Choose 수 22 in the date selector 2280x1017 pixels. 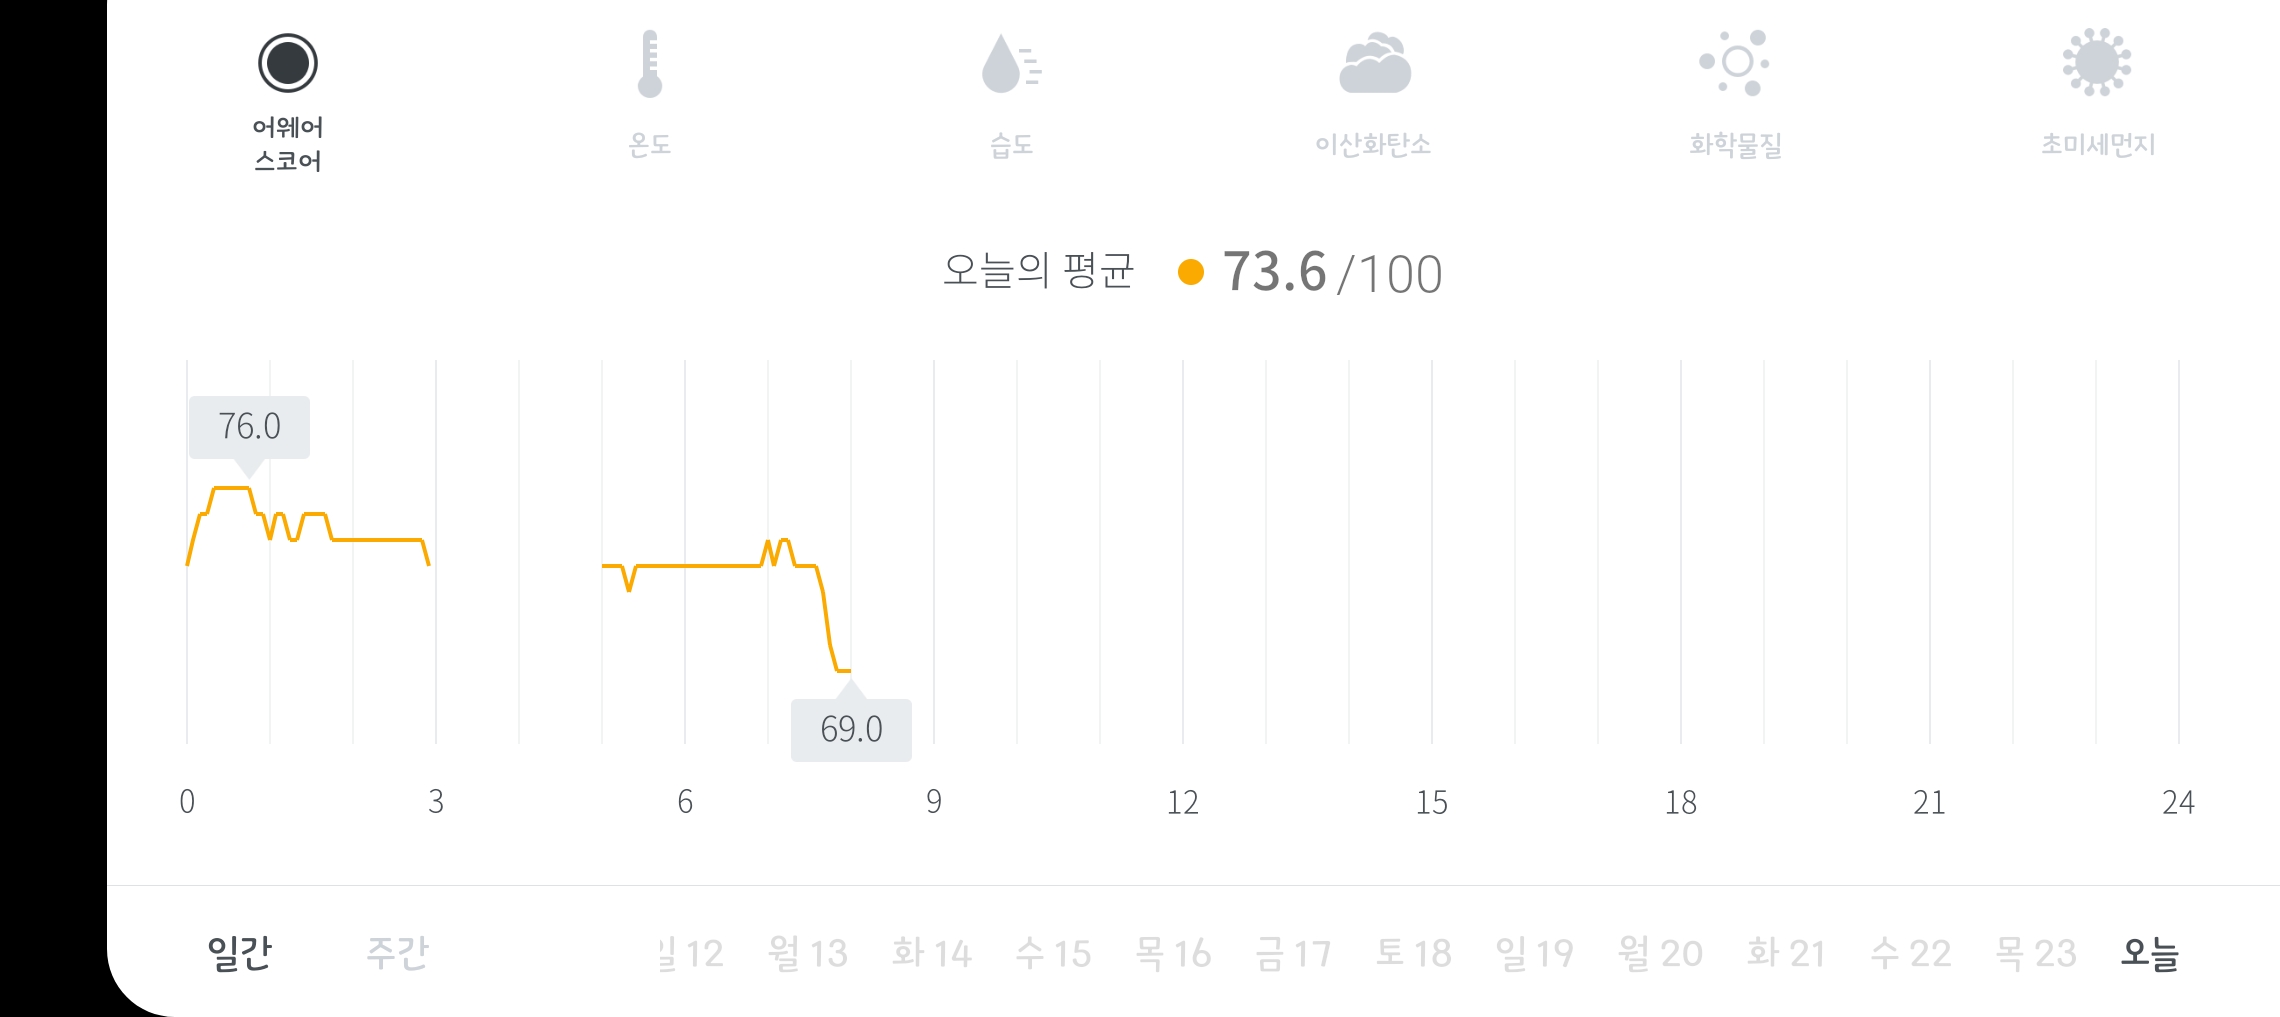pos(1911,953)
